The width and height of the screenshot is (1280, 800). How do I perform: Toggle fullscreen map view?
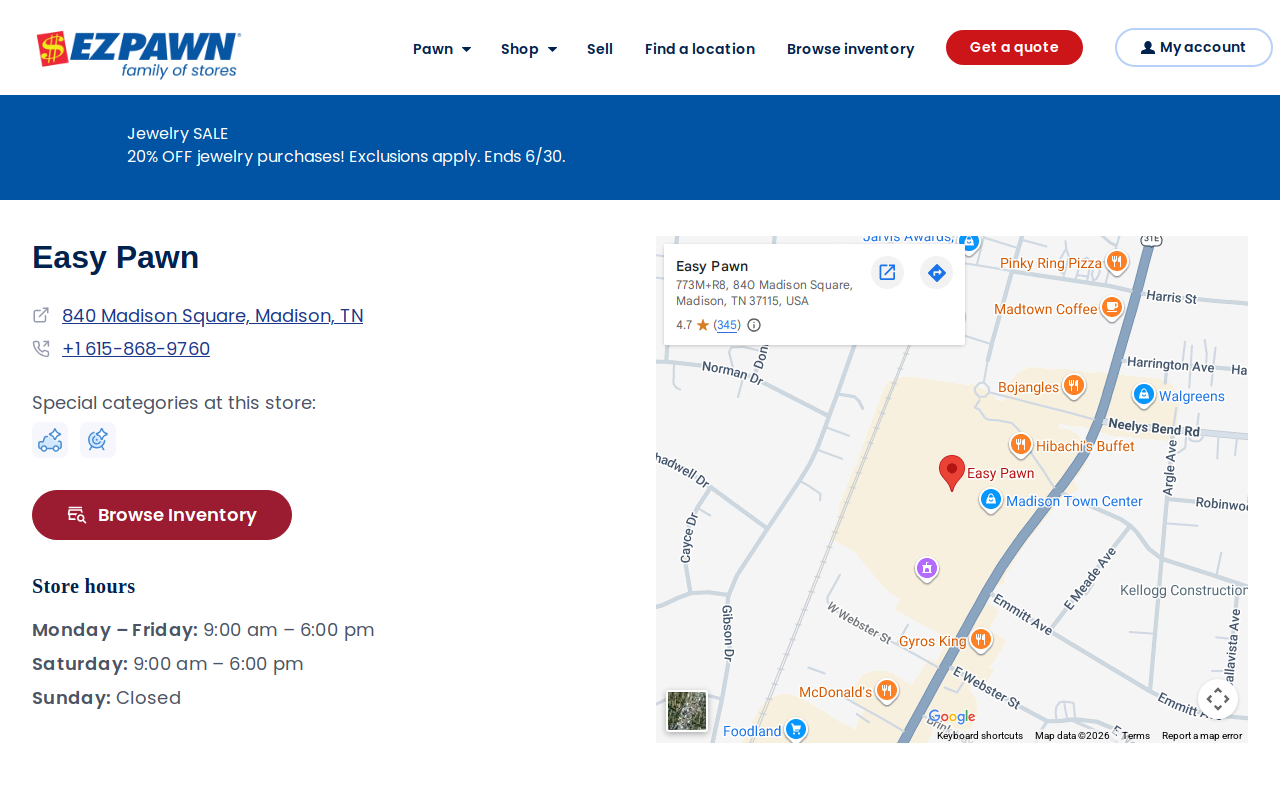coord(1218,699)
